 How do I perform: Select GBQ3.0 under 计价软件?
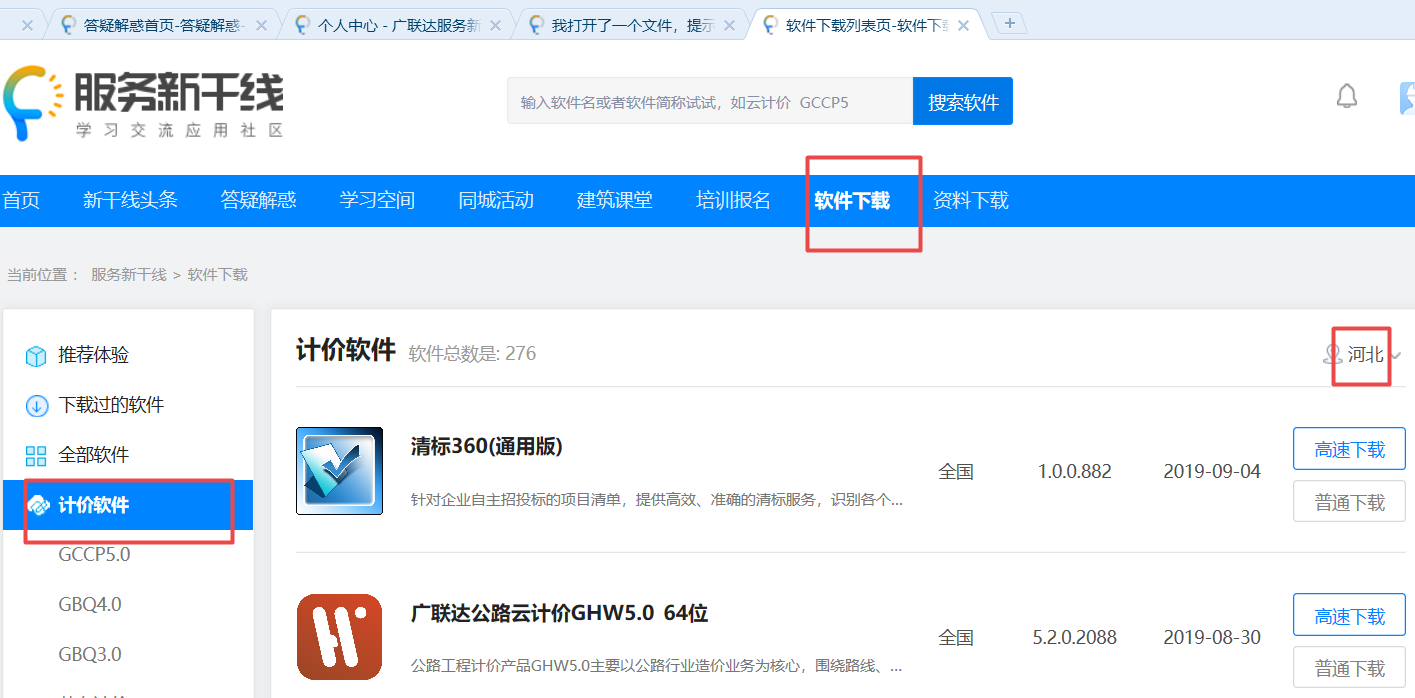[90, 655]
